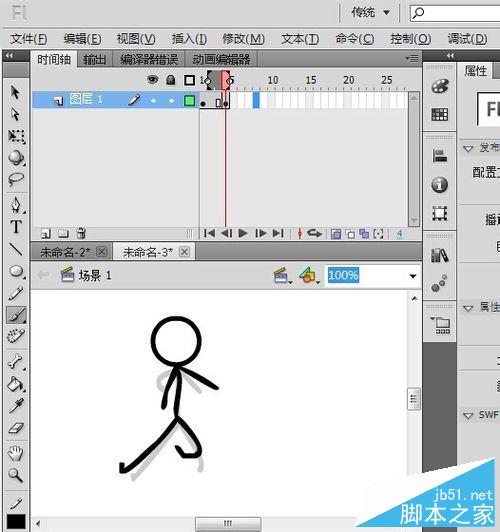The height and width of the screenshot is (532, 500).
Task: Open the Swatches grid panel icon
Action: 440,114
